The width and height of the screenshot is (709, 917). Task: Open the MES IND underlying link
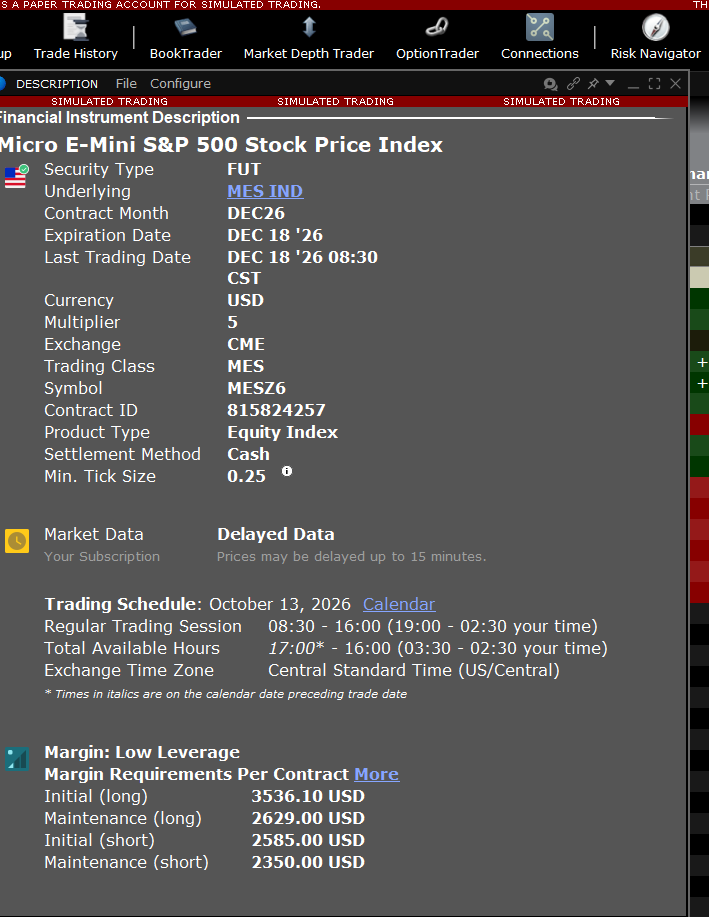(x=265, y=191)
